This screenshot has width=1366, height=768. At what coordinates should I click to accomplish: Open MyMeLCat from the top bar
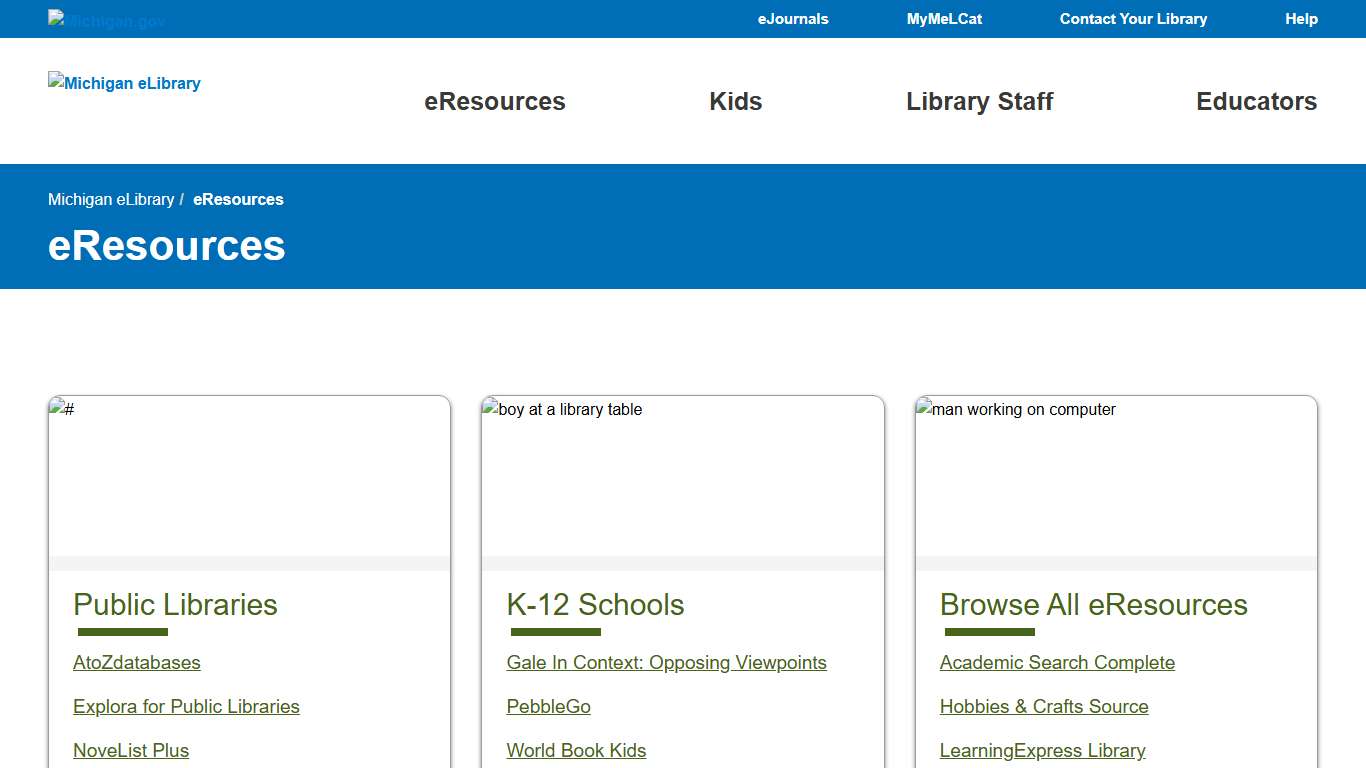[944, 19]
